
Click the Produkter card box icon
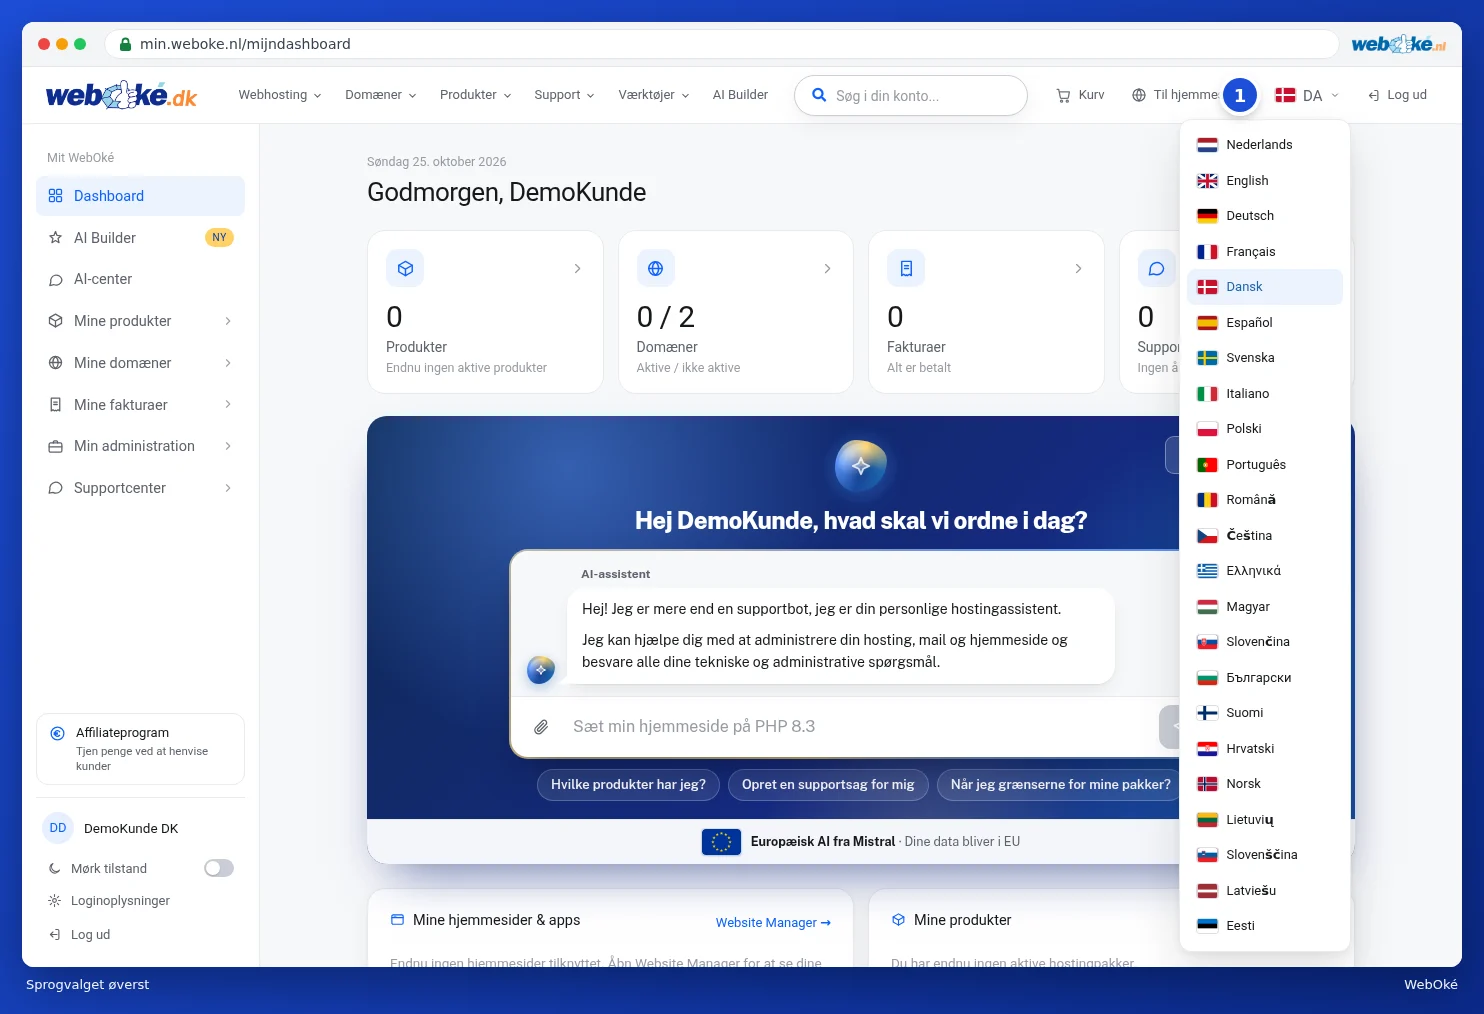[405, 268]
